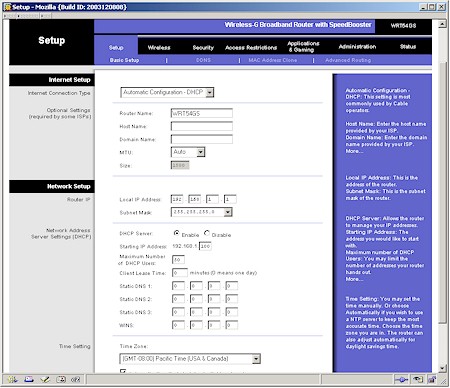Viewport: 450px width, 388px height.
Task: Click More link under Domain Name help
Action: tap(354, 151)
